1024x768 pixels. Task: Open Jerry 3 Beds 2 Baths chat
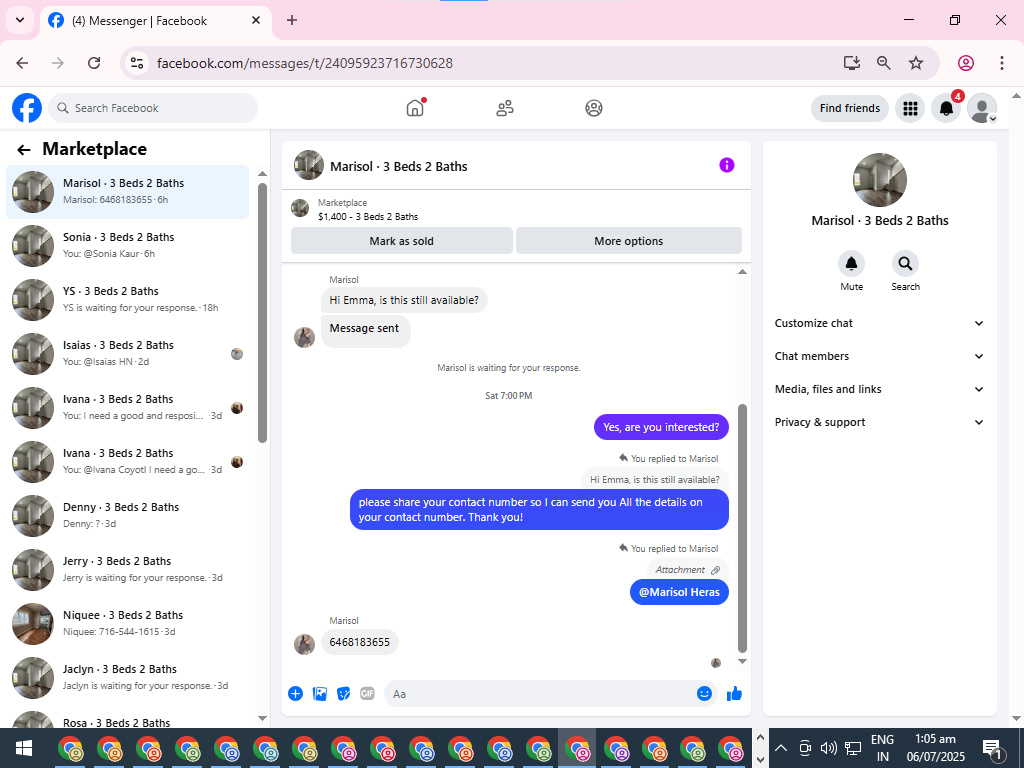coord(127,570)
